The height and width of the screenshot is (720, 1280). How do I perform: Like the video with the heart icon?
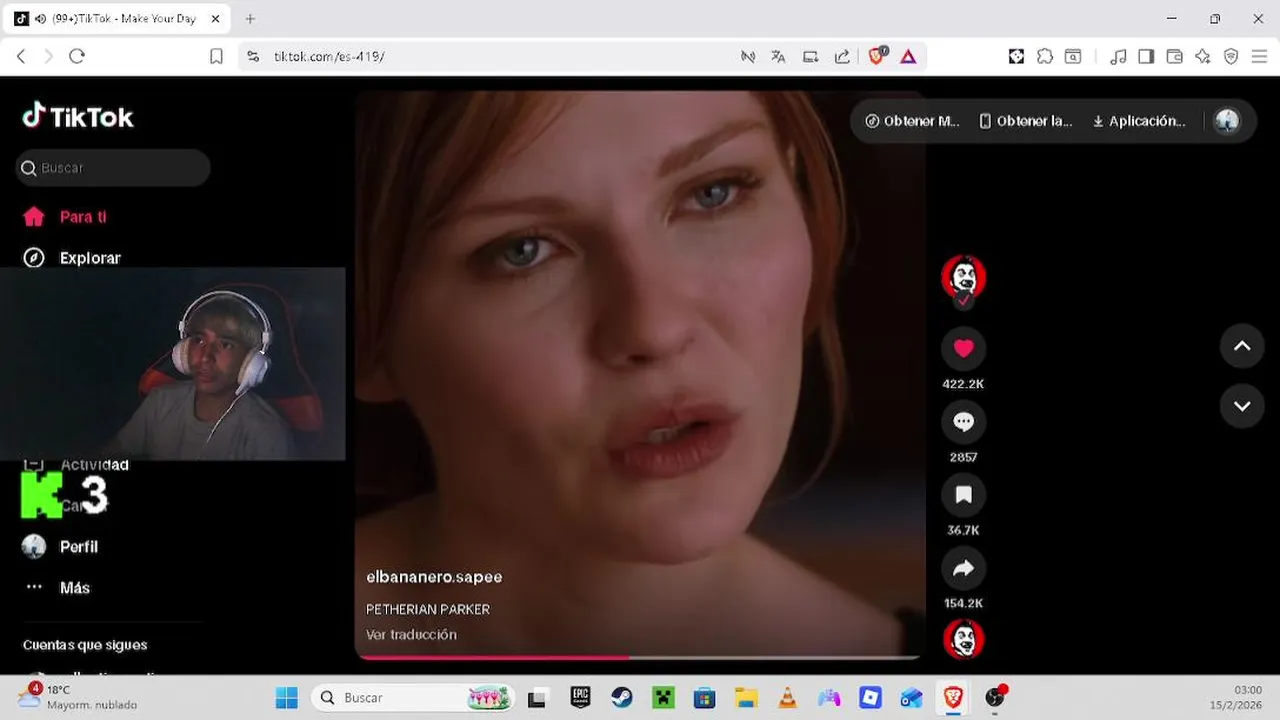pyautogui.click(x=963, y=348)
